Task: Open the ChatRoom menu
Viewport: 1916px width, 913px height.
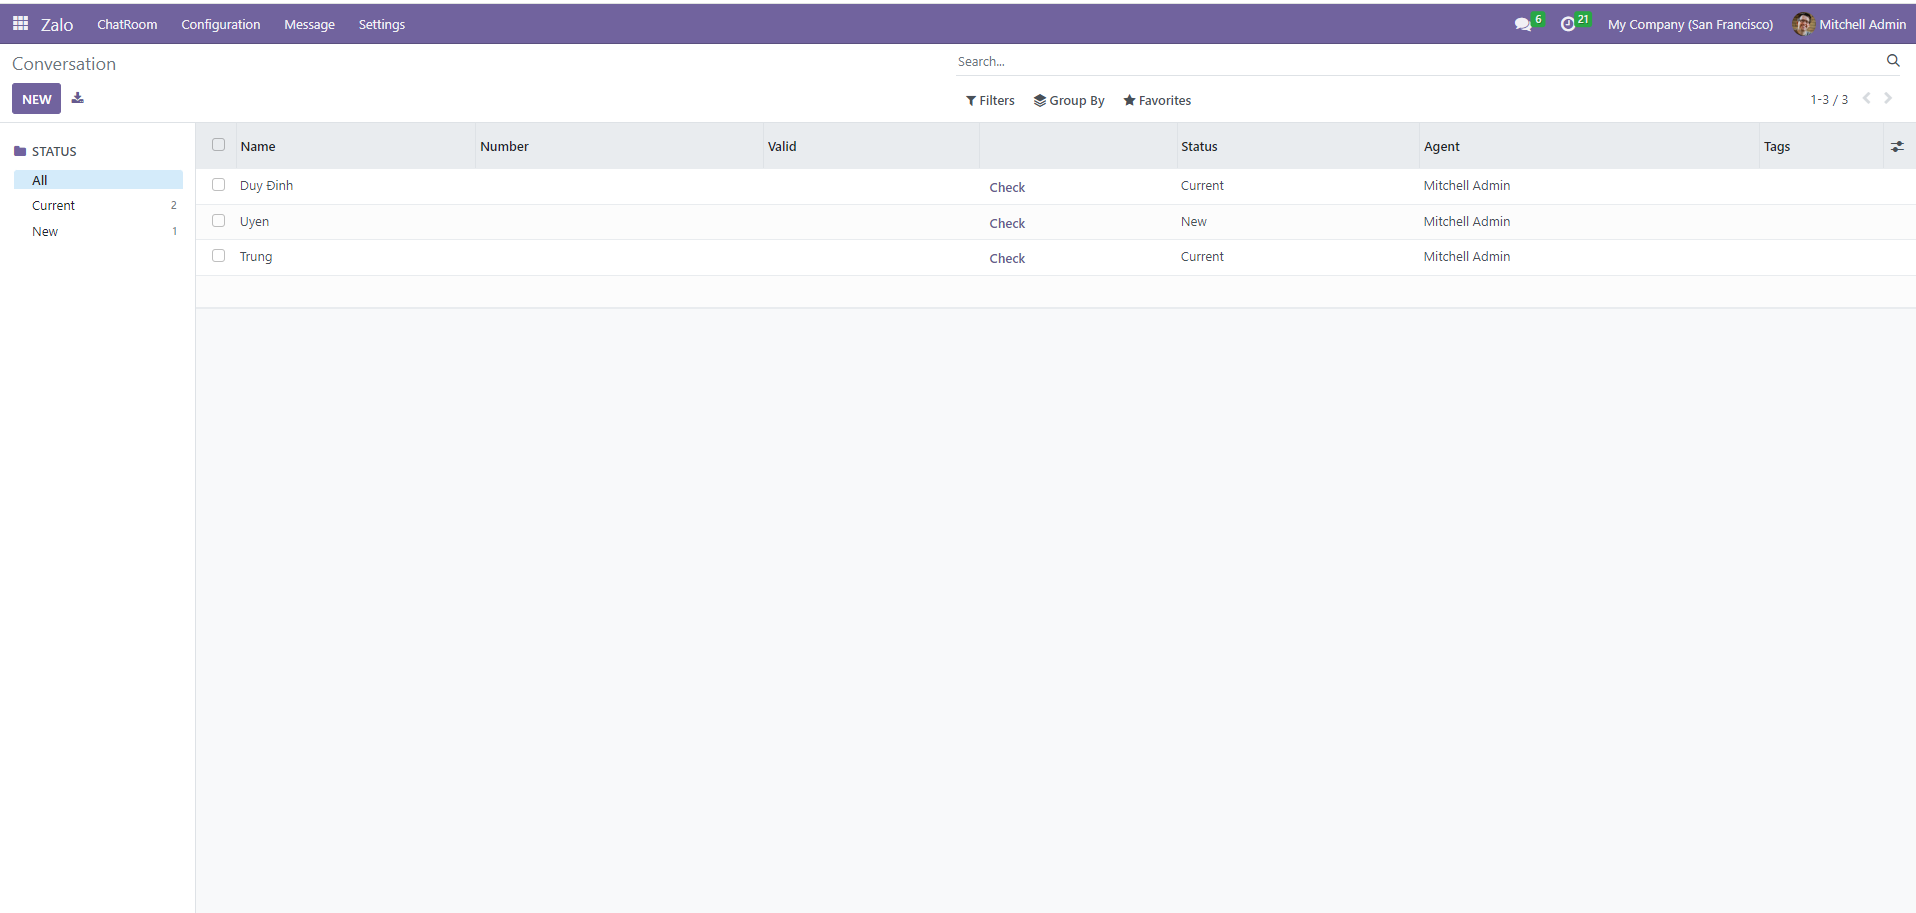Action: tap(127, 24)
